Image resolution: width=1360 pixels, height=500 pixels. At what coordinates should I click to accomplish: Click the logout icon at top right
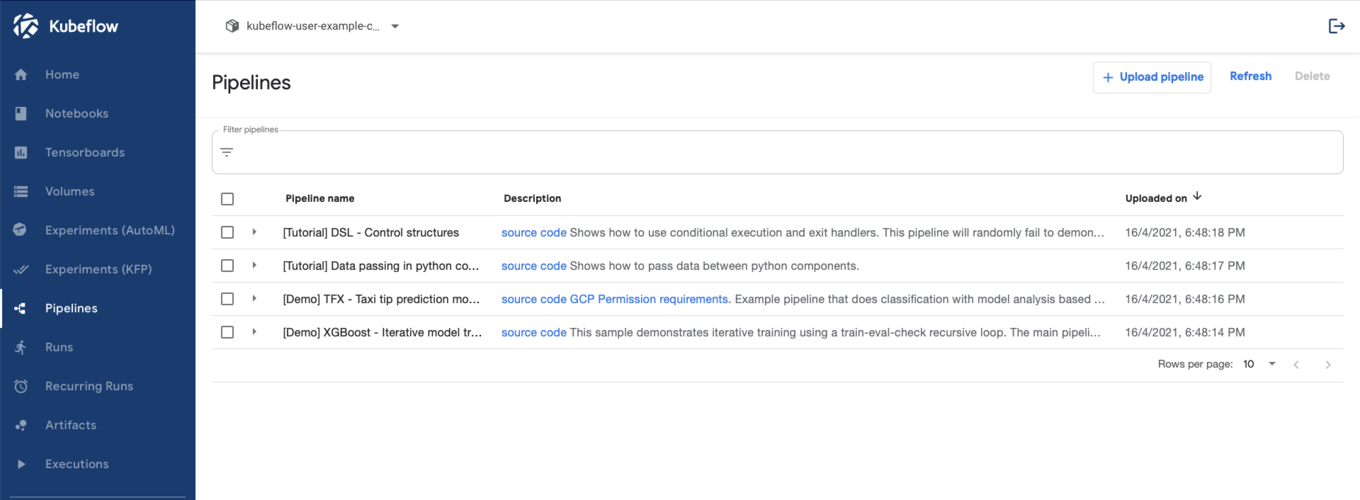coord(1336,26)
